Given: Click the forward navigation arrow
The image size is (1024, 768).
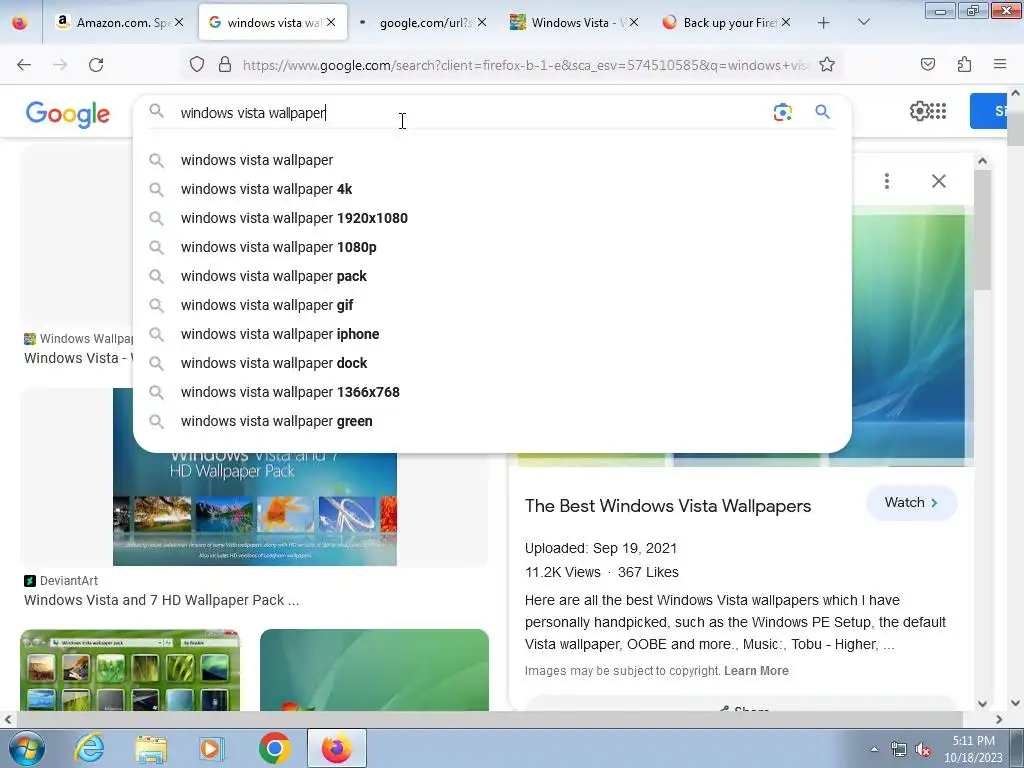Looking at the screenshot, I should coord(60,65).
